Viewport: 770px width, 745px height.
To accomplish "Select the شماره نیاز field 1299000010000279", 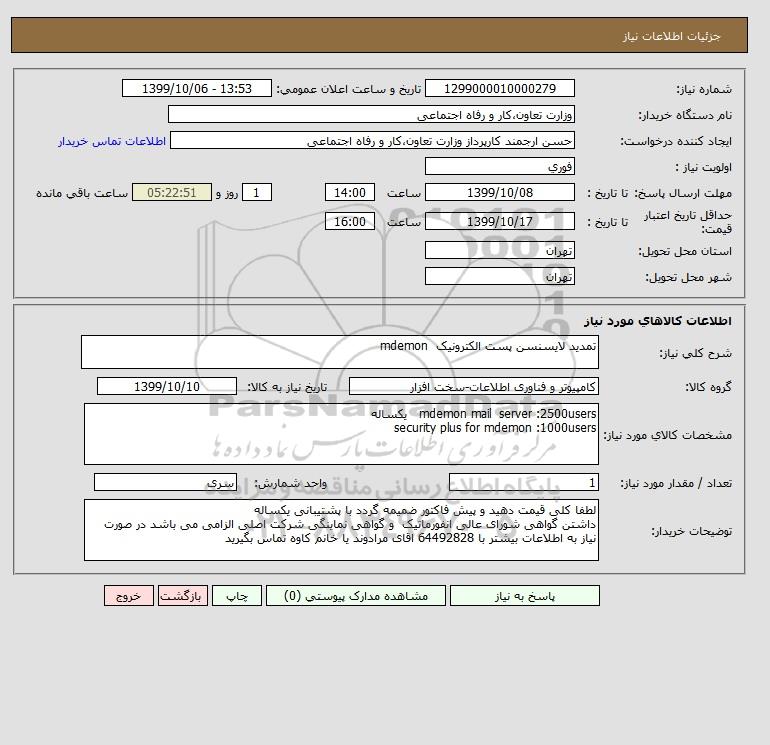I will (x=499, y=88).
